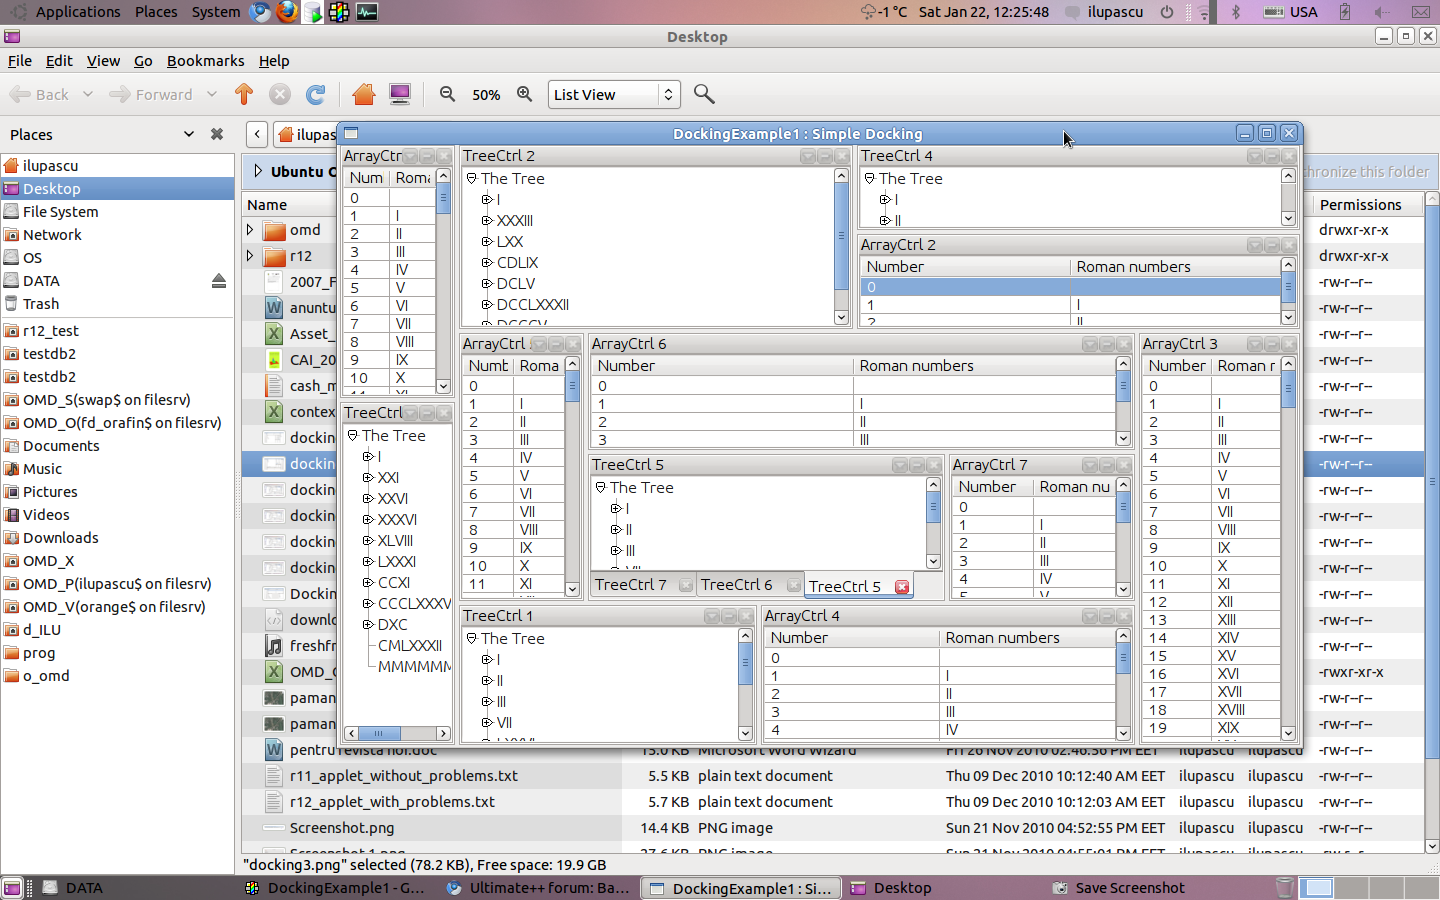Switch to the TreeCtrl 7 tab
1440x900 pixels.
[630, 585]
